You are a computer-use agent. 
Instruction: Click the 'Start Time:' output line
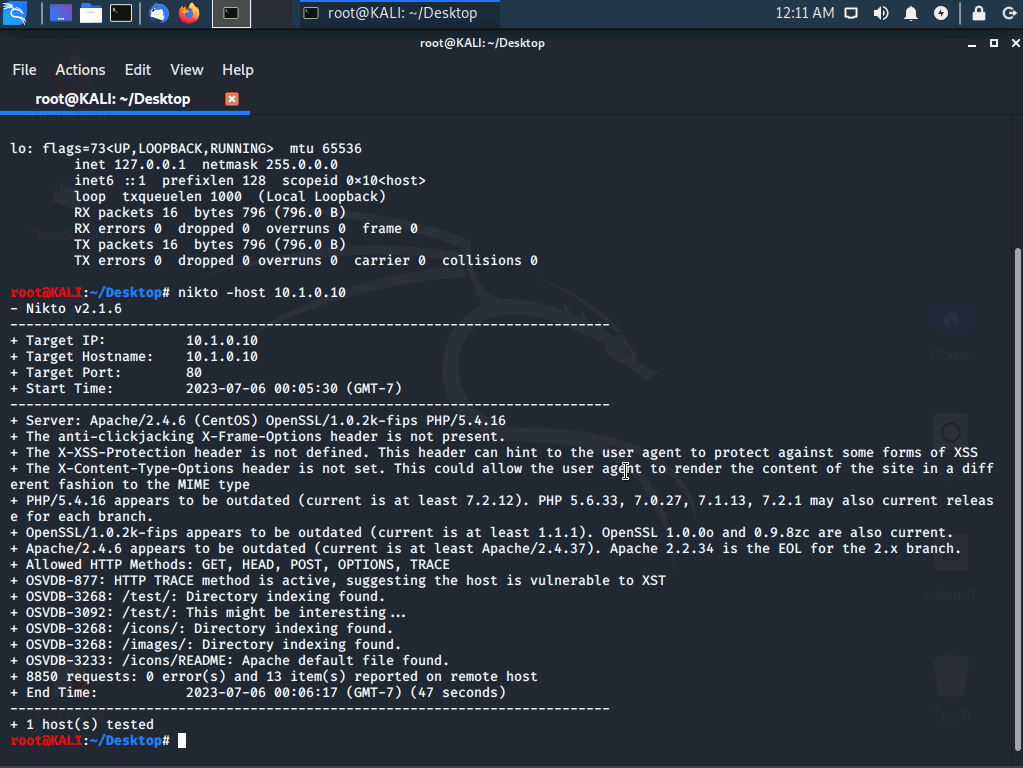206,389
